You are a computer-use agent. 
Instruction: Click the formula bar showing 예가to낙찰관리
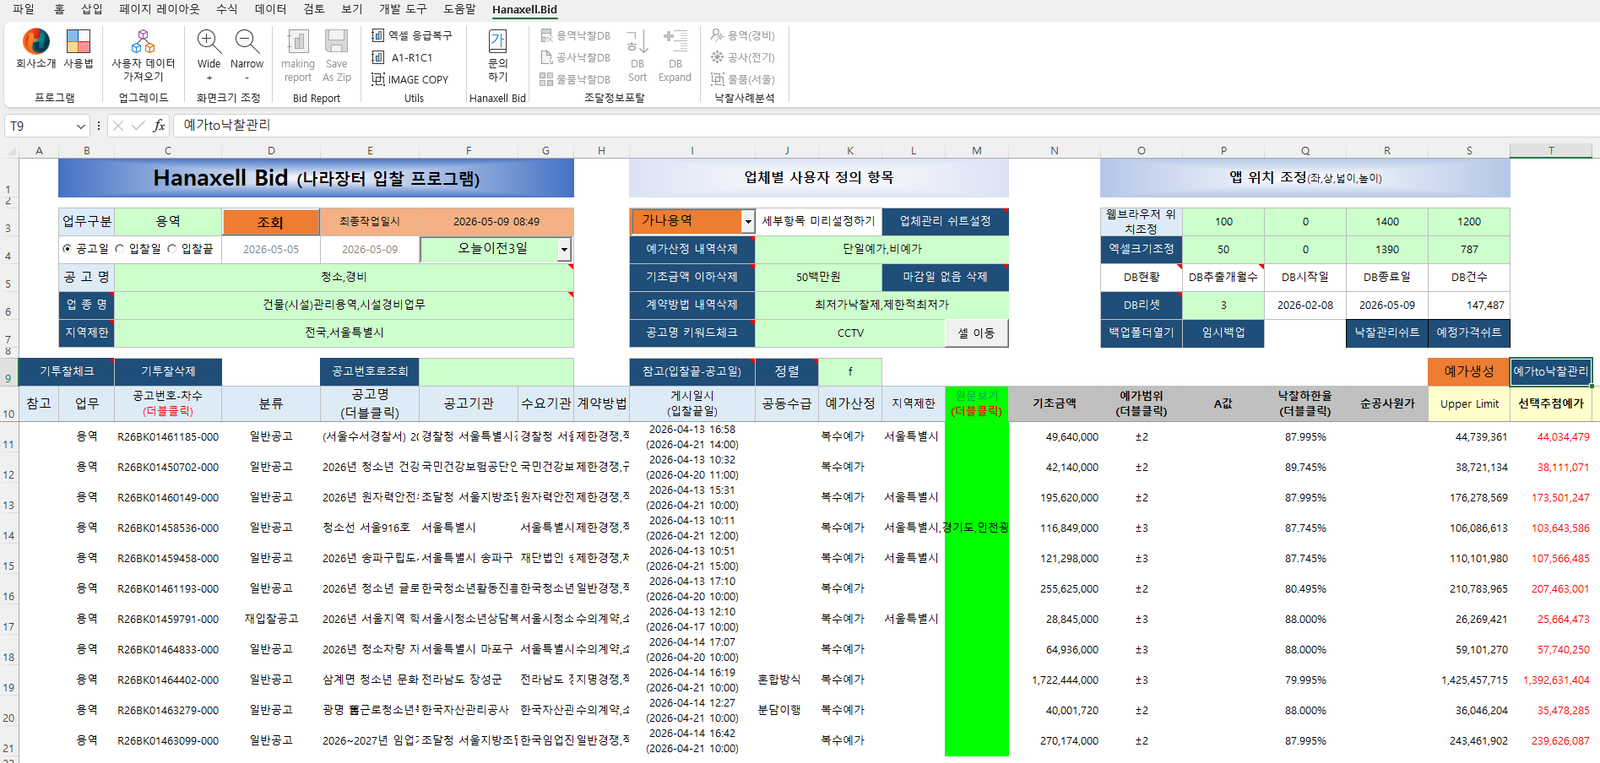(x=885, y=125)
